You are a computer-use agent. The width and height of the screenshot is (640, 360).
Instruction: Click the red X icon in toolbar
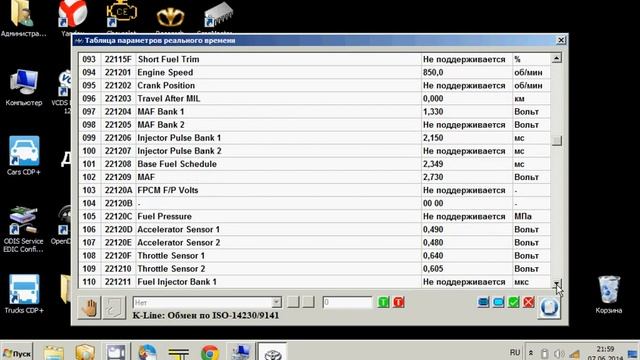pos(529,302)
